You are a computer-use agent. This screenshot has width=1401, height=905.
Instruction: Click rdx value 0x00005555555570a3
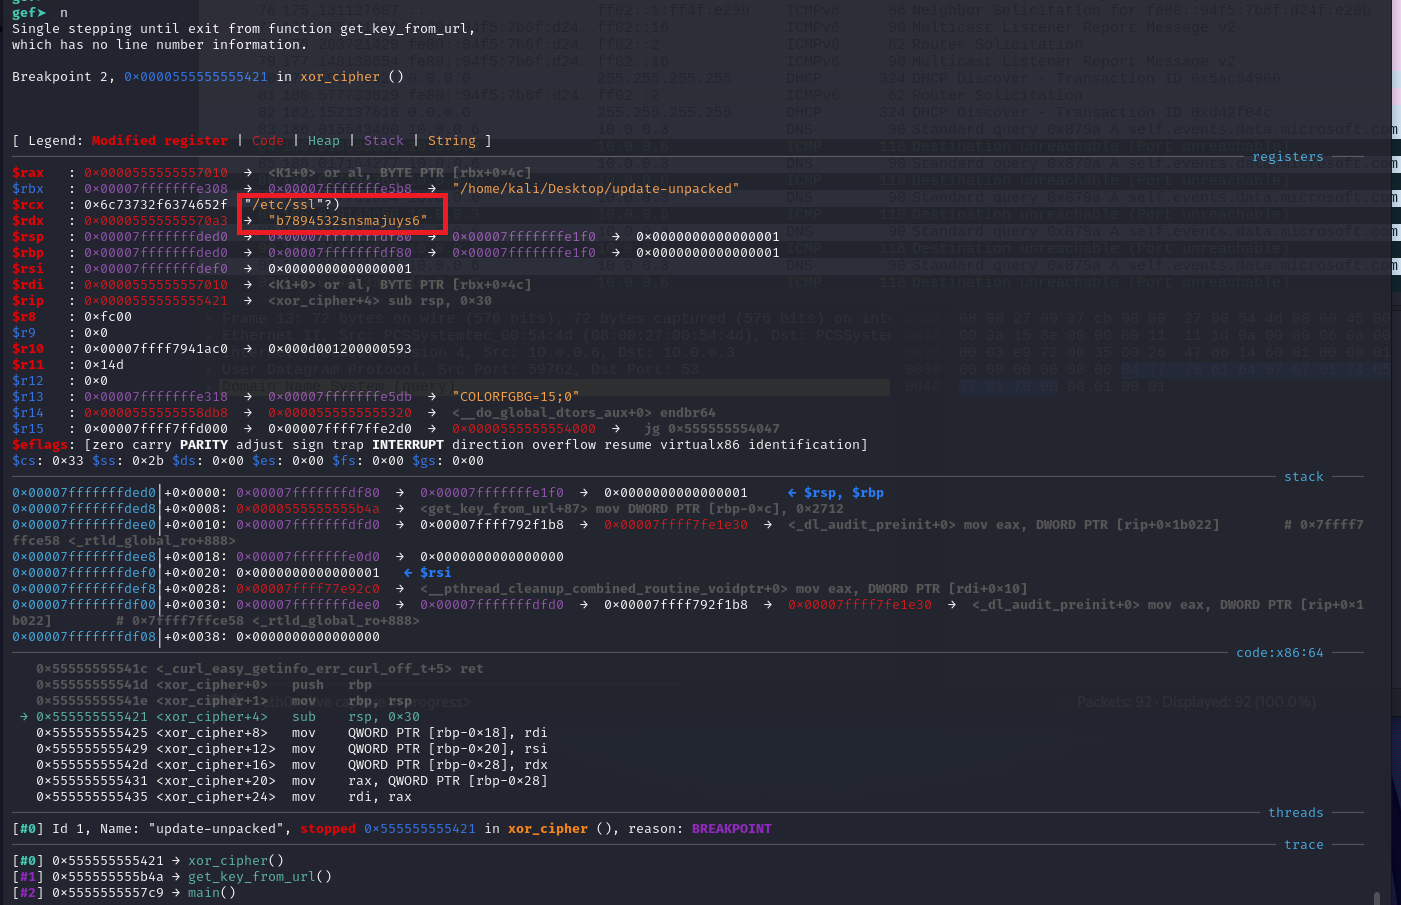click(156, 221)
